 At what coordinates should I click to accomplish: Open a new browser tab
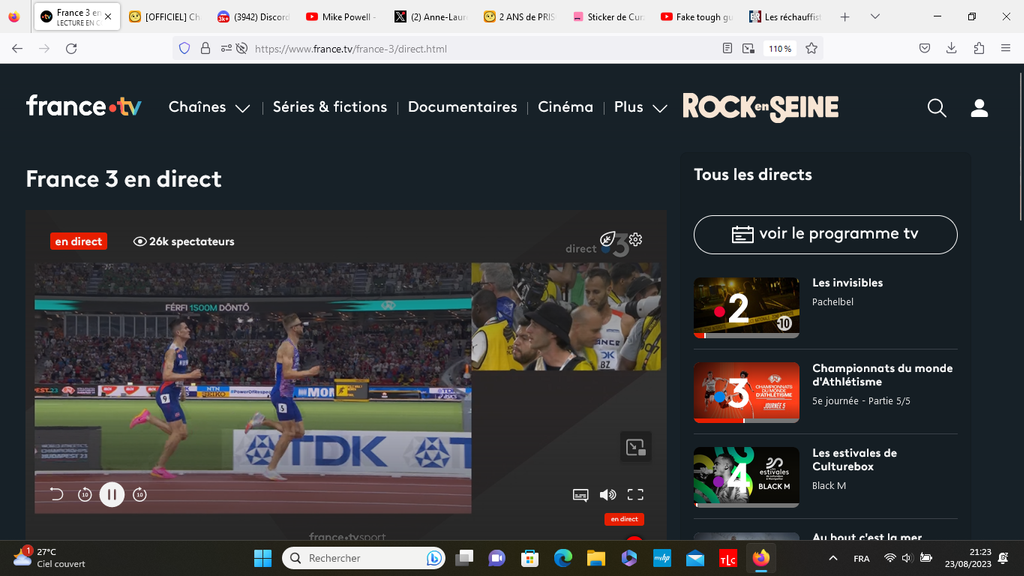(844, 17)
